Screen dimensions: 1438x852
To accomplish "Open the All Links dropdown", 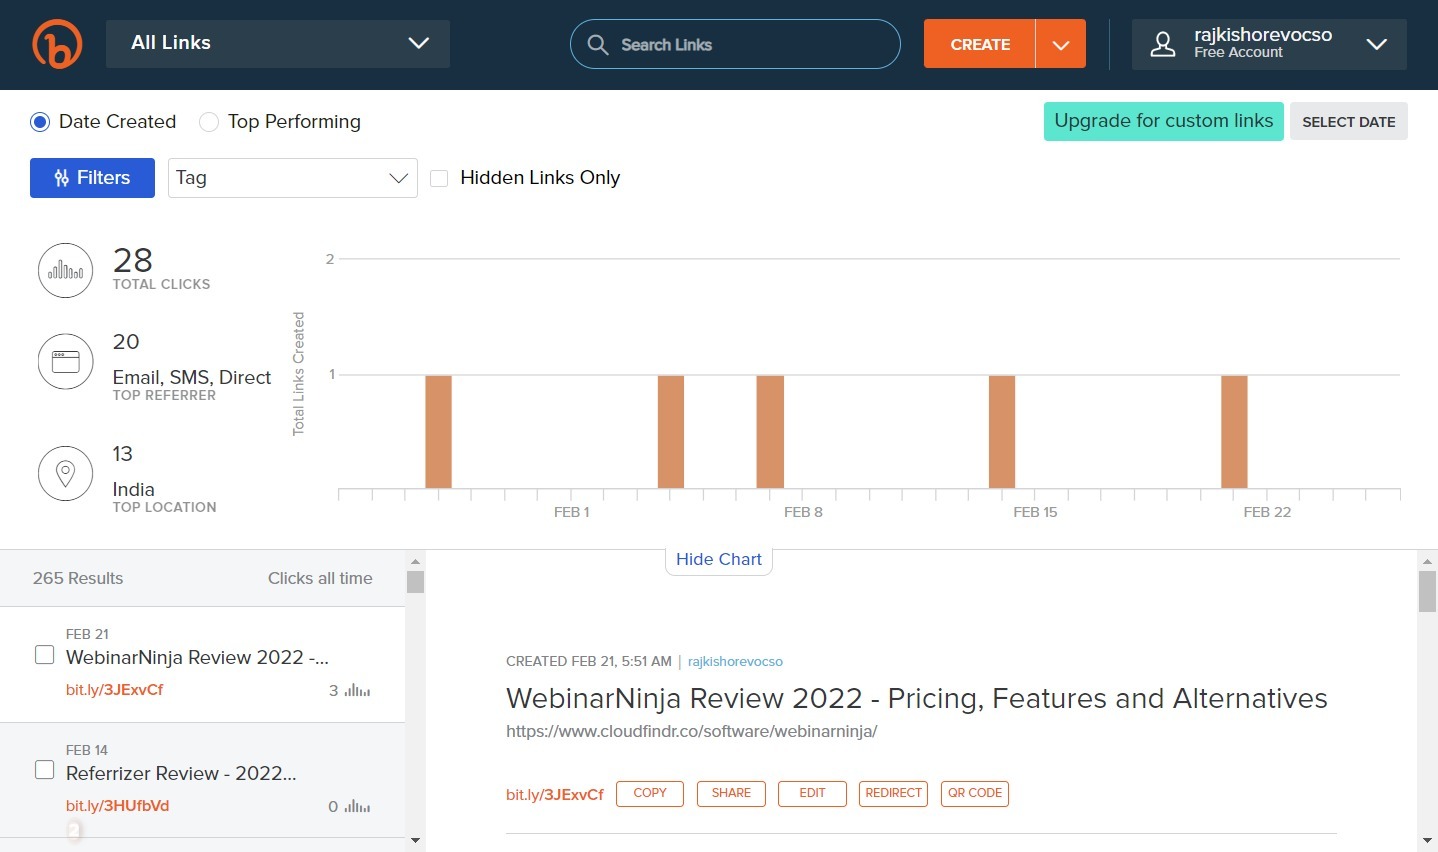I will [278, 44].
